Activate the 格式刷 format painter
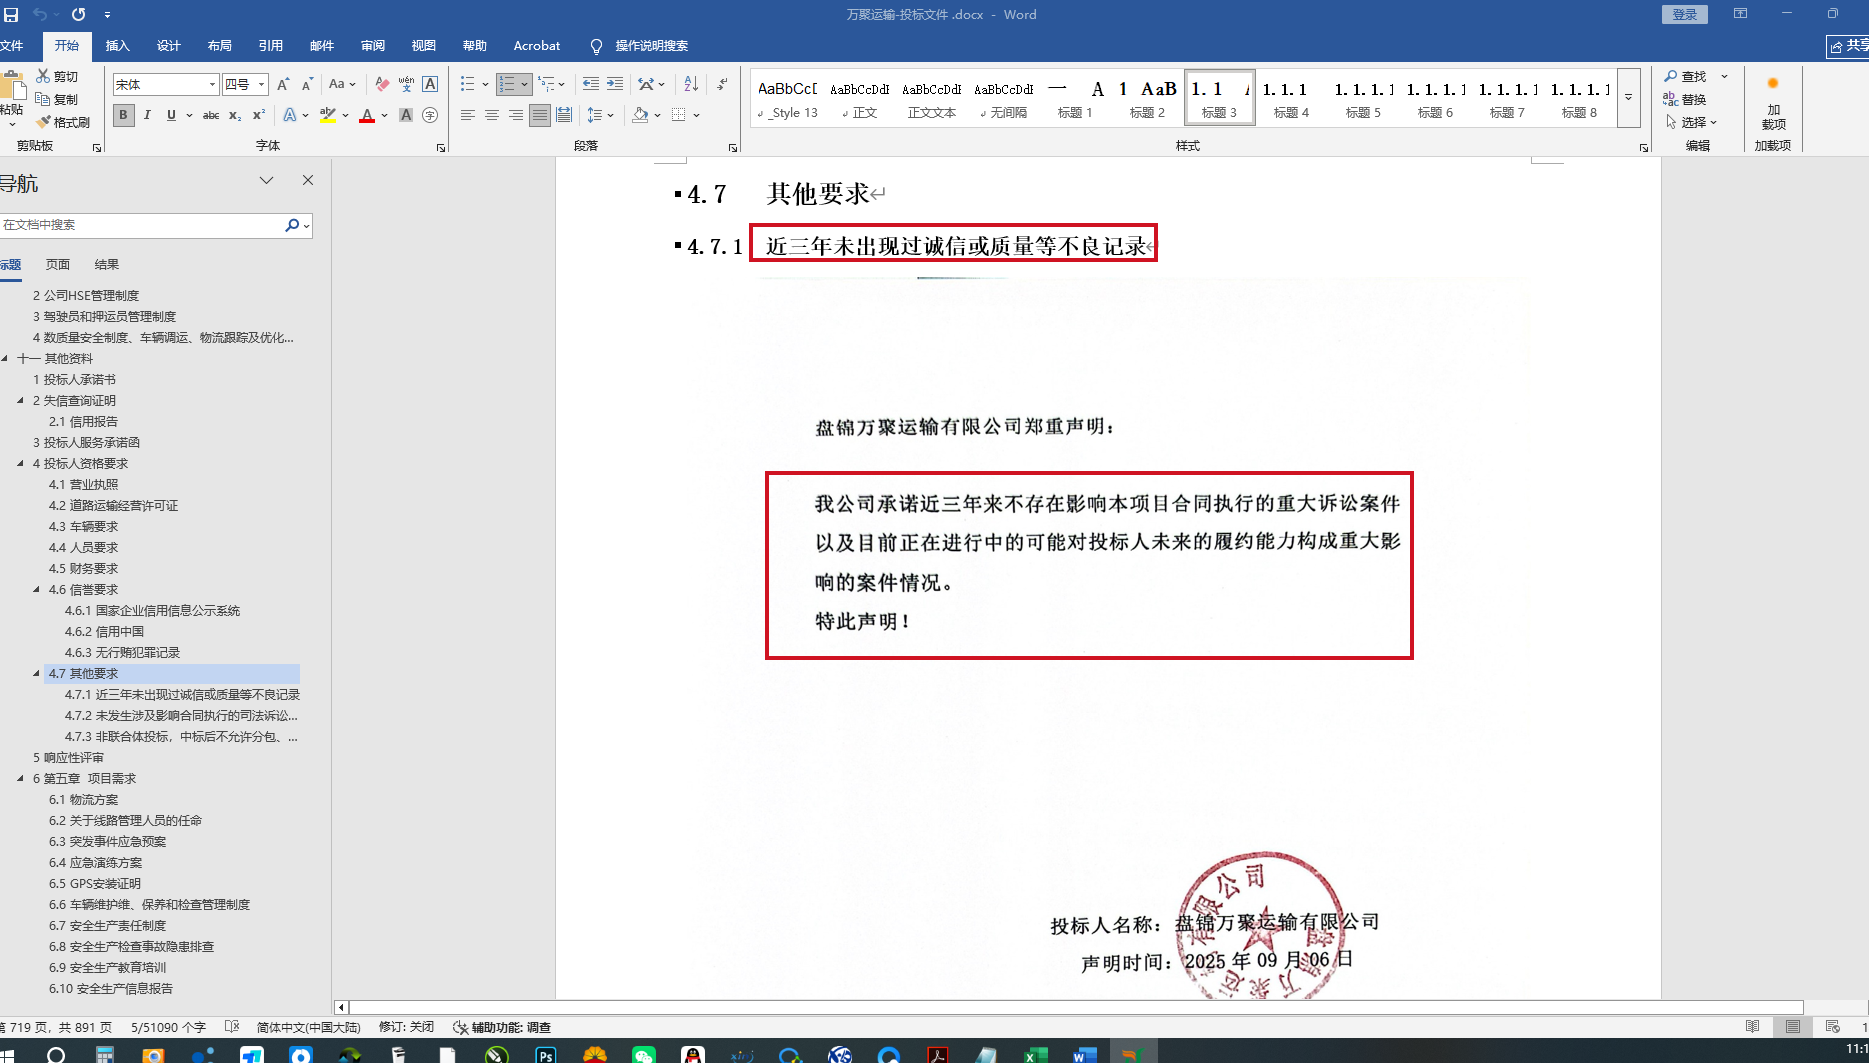This screenshot has width=1869, height=1063. [63, 122]
